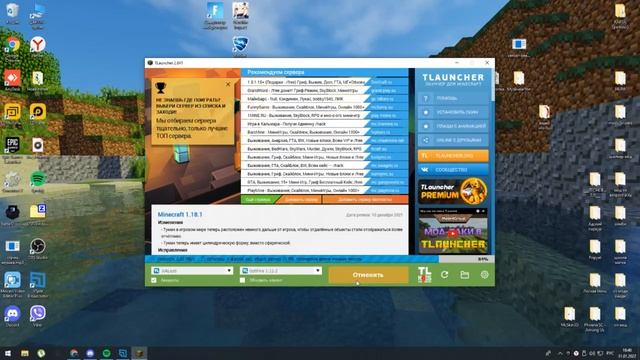Click the refresh icon in the launcher

coord(444,275)
